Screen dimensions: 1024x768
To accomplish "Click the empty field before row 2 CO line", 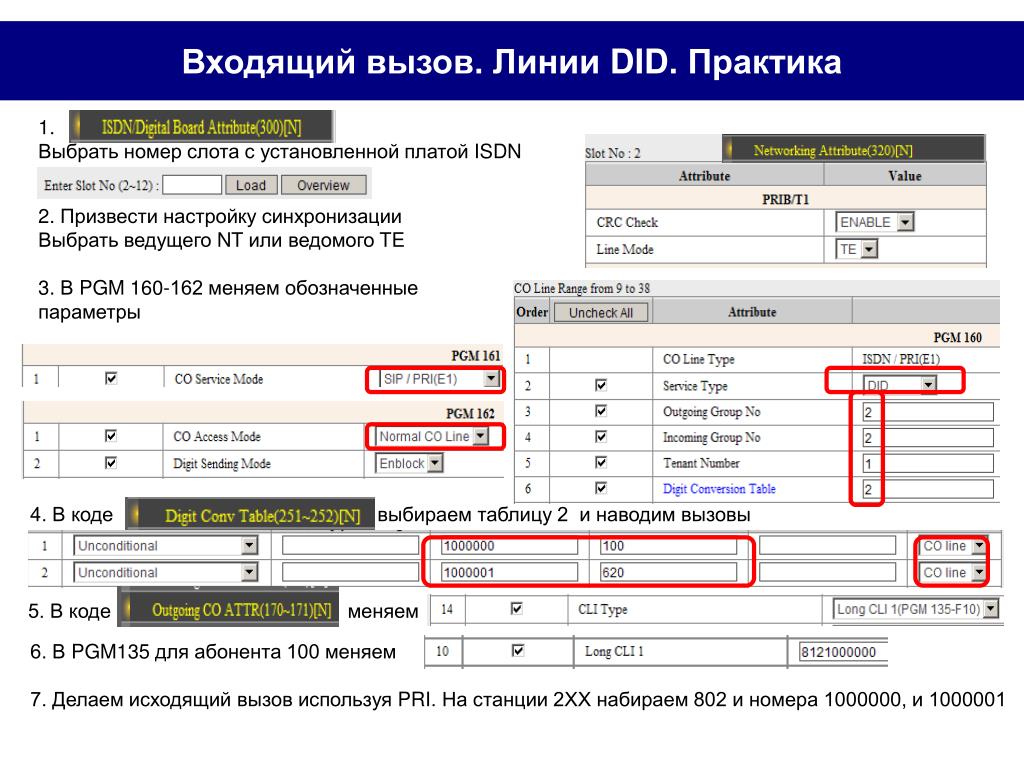I will [827, 573].
